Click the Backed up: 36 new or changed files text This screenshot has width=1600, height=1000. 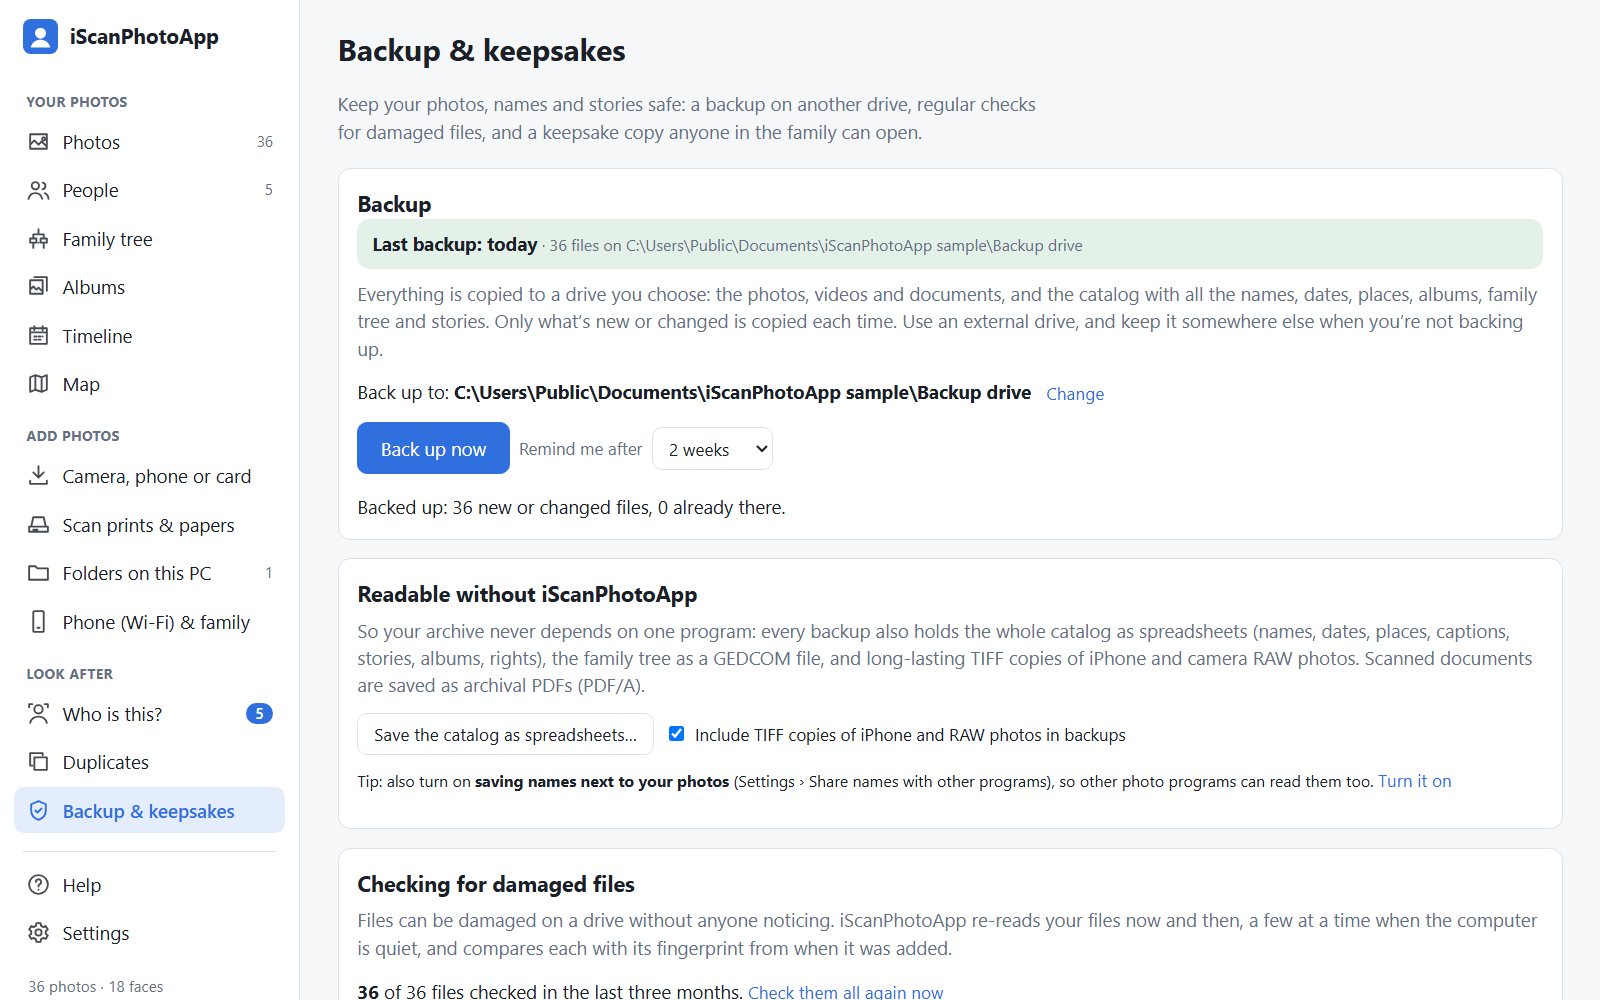tap(571, 508)
